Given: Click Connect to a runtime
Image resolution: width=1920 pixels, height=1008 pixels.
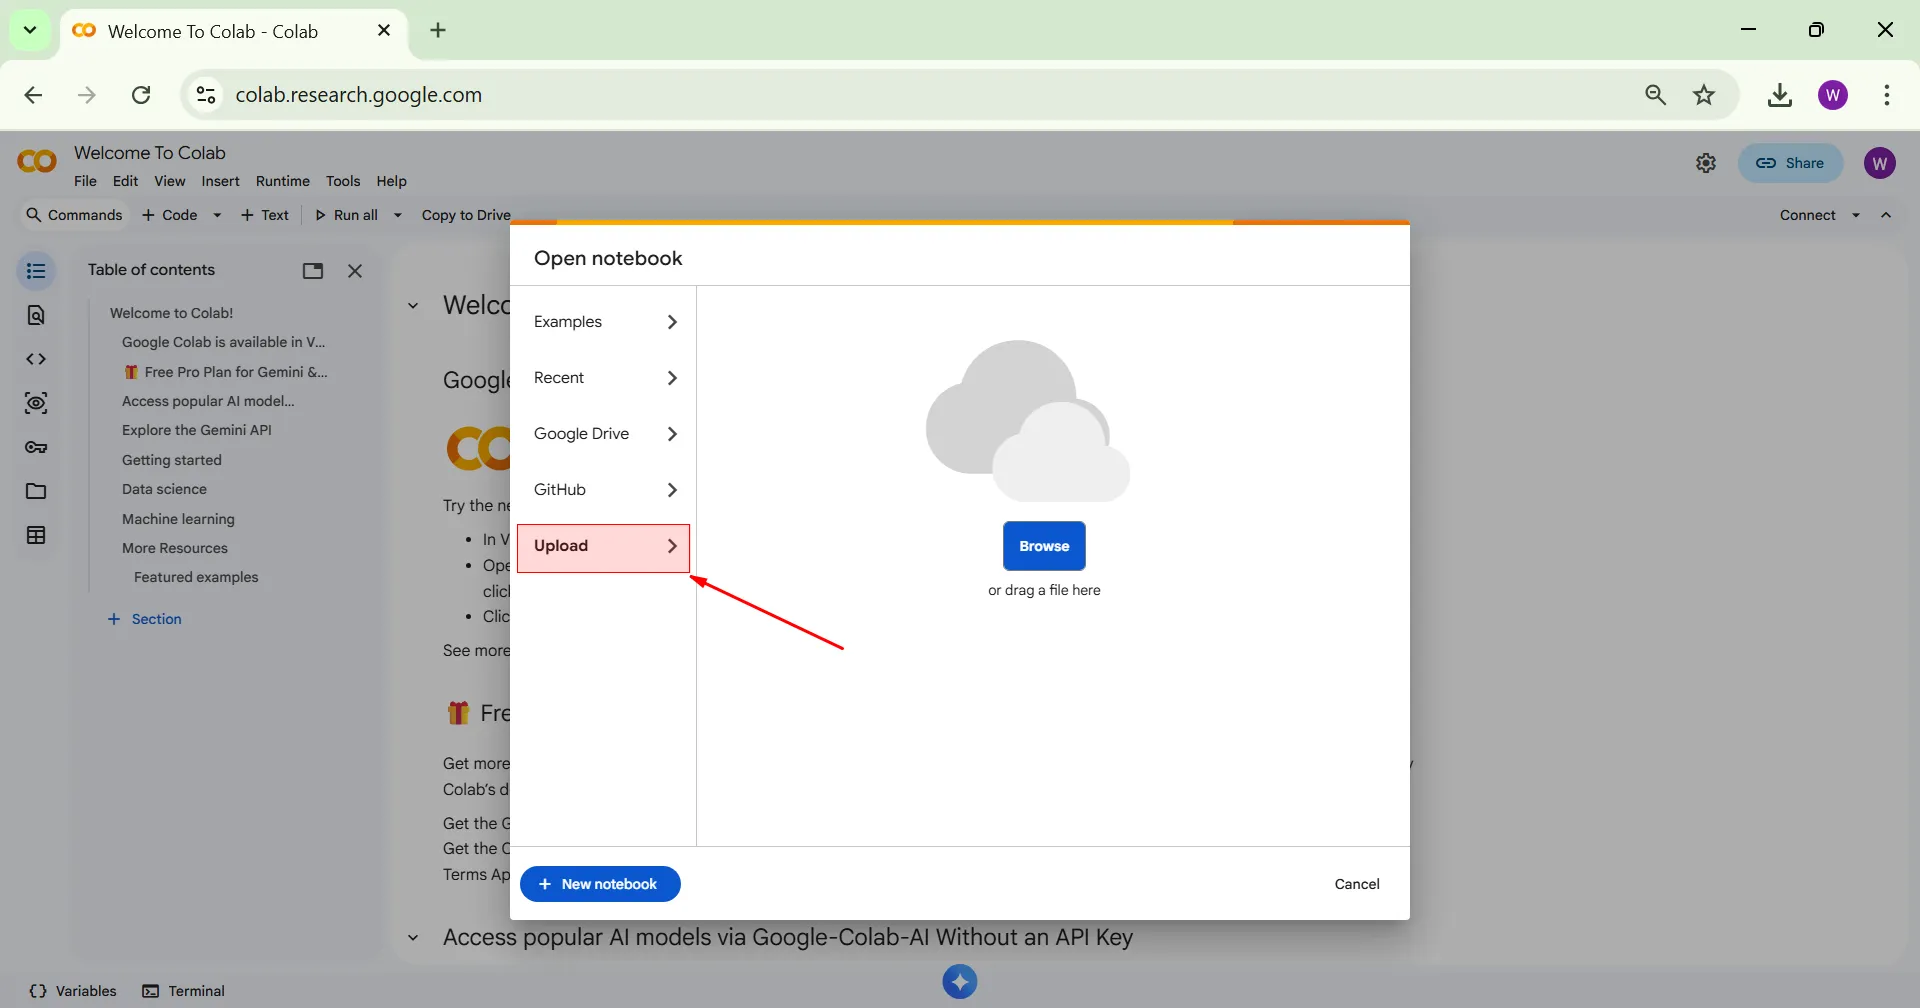Looking at the screenshot, I should 1807,215.
